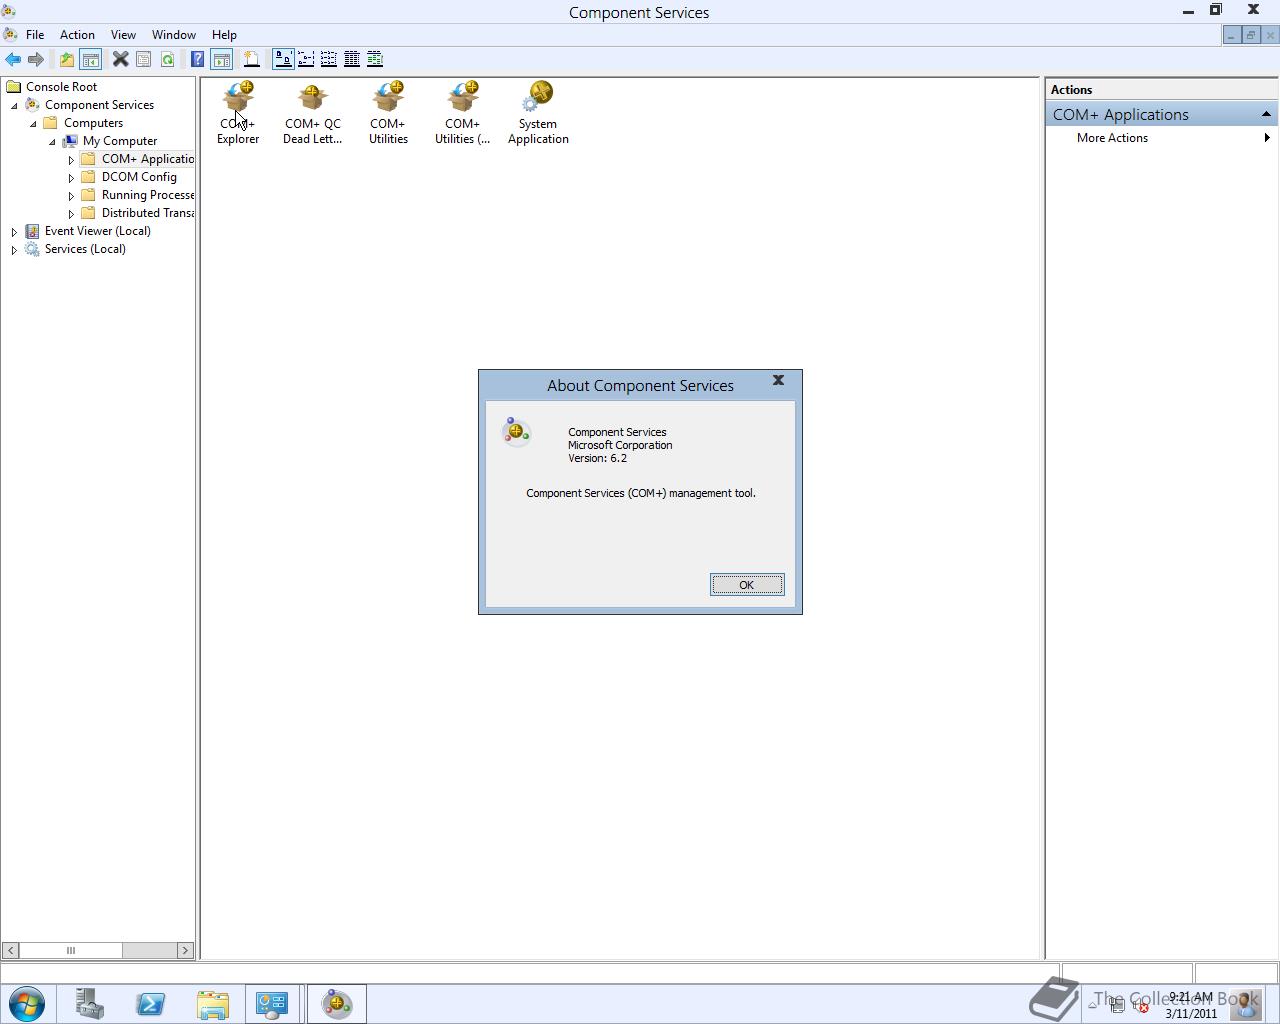The height and width of the screenshot is (1024, 1280).
Task: Click the tree pane scroll-left arrow
Action: click(10, 950)
